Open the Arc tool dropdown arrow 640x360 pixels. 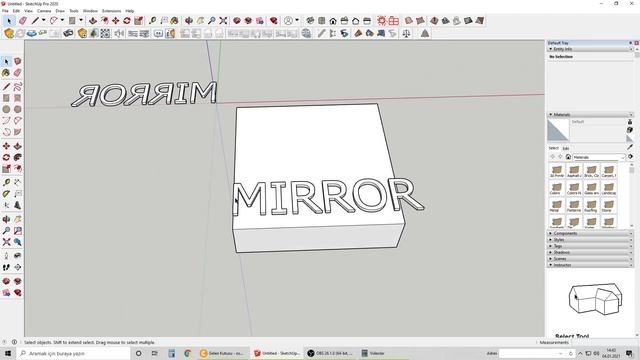62,20
